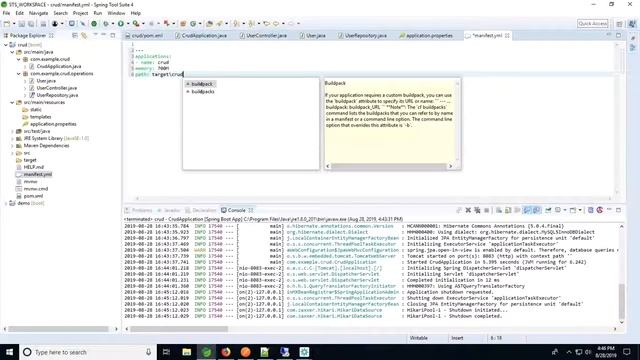Open the File menu
The image size is (640, 360).
pos(6,13)
